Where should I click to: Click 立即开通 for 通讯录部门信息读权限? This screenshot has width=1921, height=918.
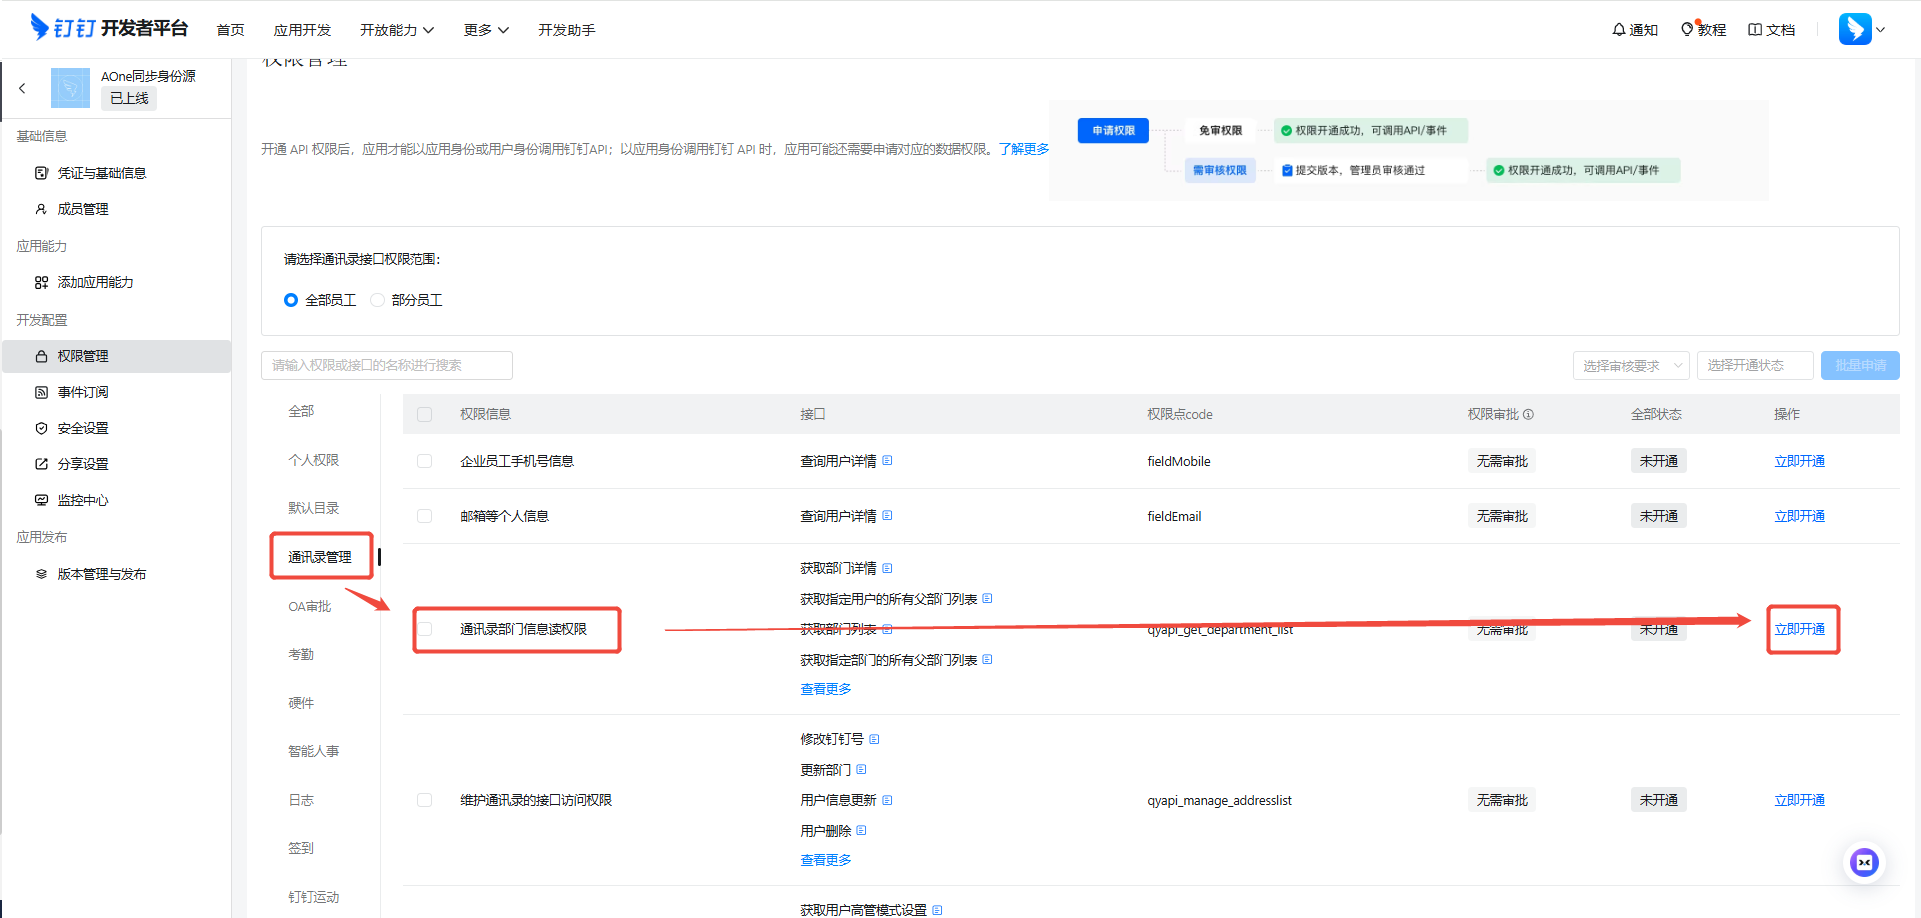[x=1799, y=629]
